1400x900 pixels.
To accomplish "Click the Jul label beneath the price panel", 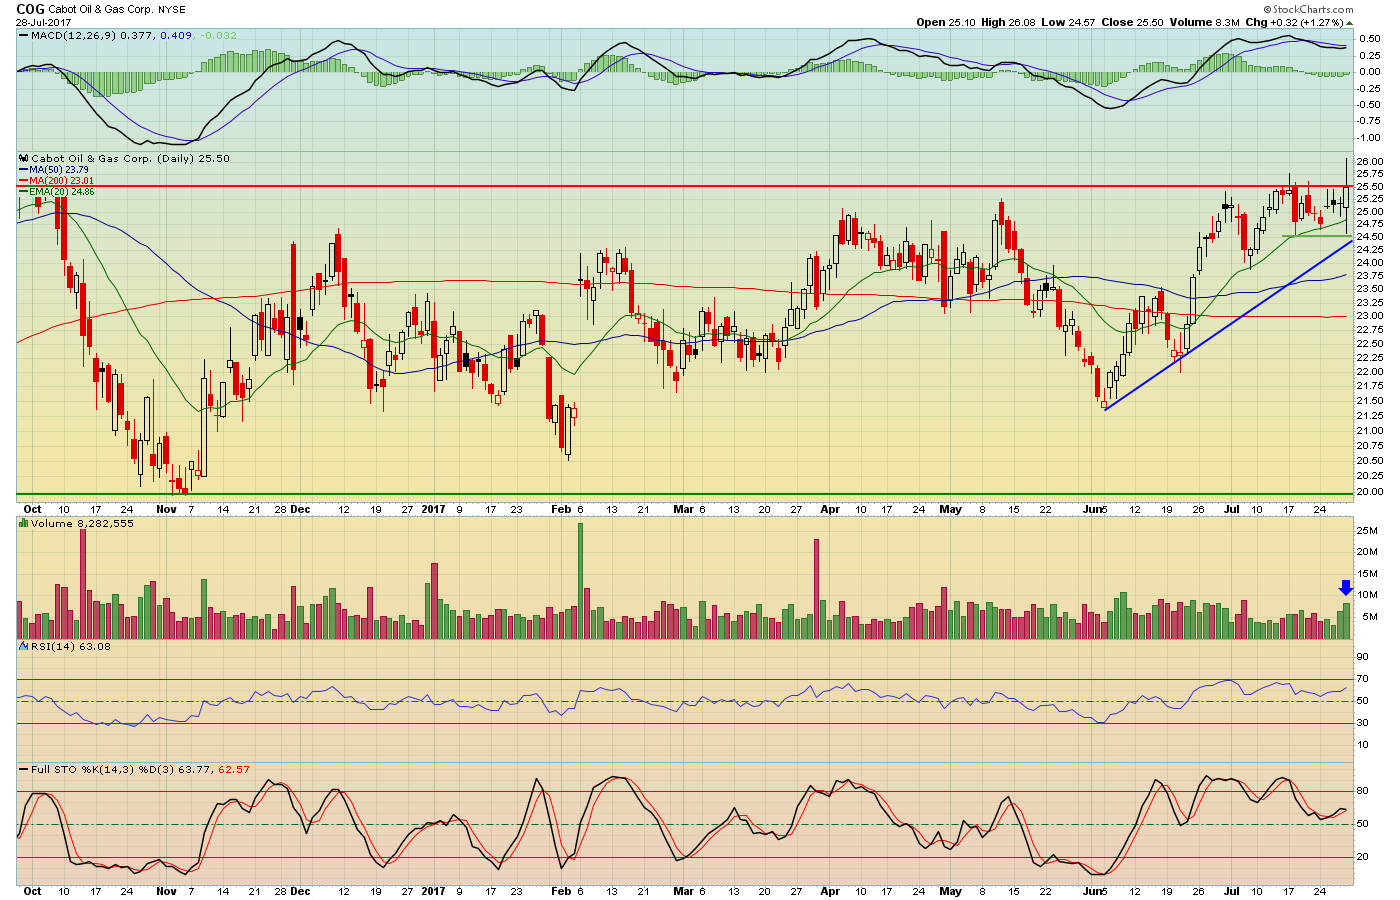I will pyautogui.click(x=1233, y=509).
